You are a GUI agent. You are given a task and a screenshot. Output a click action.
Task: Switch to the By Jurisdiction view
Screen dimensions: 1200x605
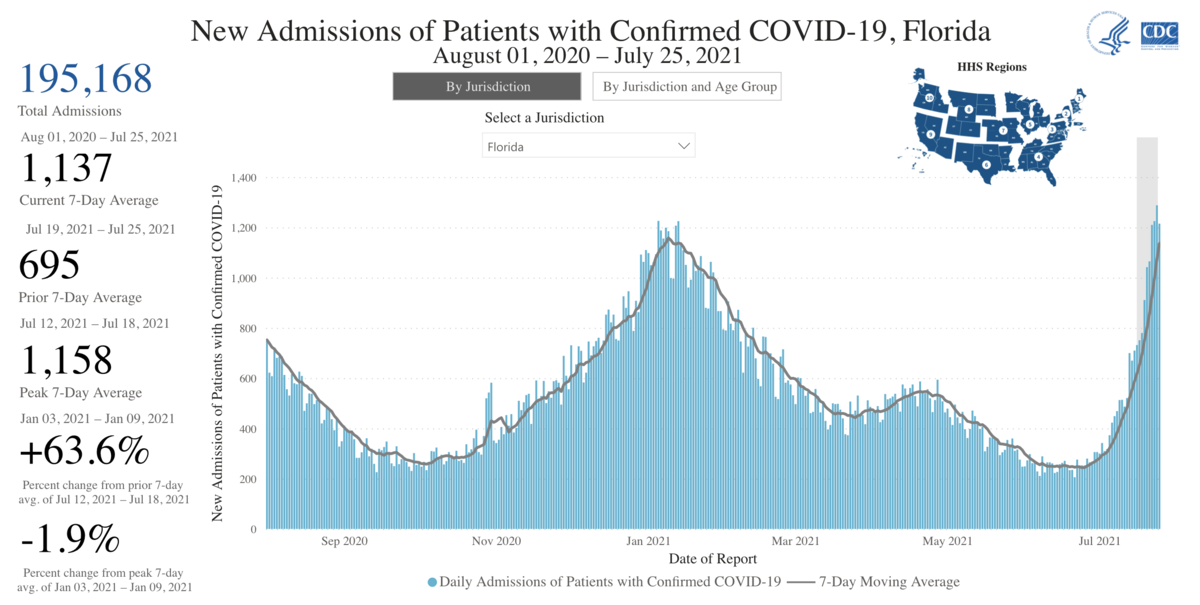tap(488, 87)
